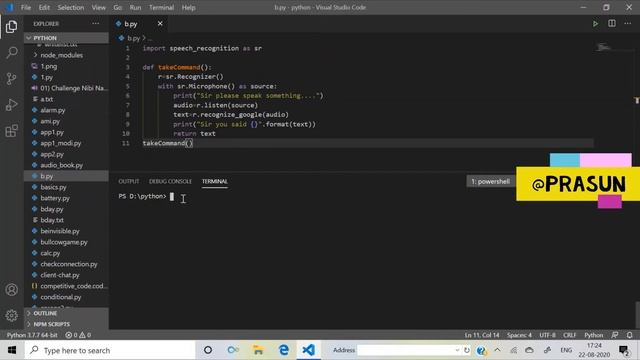This screenshot has width=640, height=360.
Task: Open the Explorer view in activity bar
Action: [x=11, y=27]
